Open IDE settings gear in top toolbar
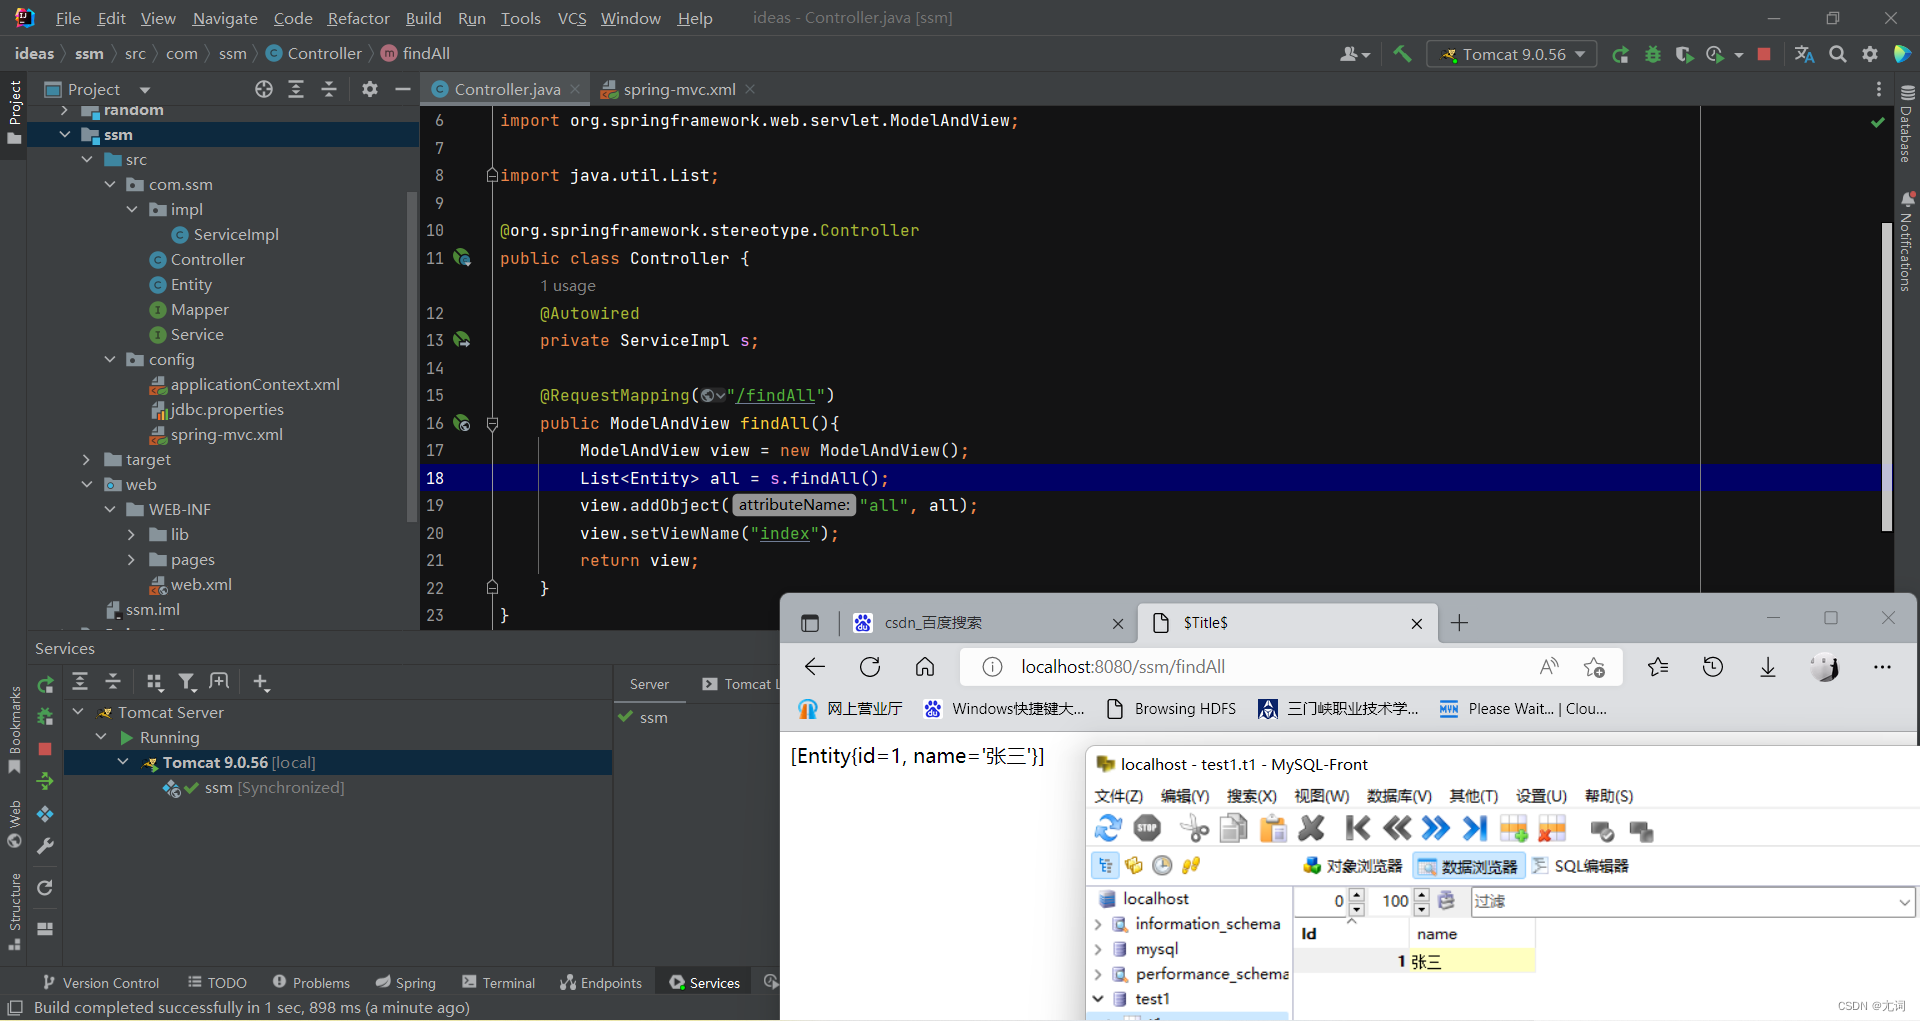The image size is (1920, 1021). pyautogui.click(x=1870, y=54)
